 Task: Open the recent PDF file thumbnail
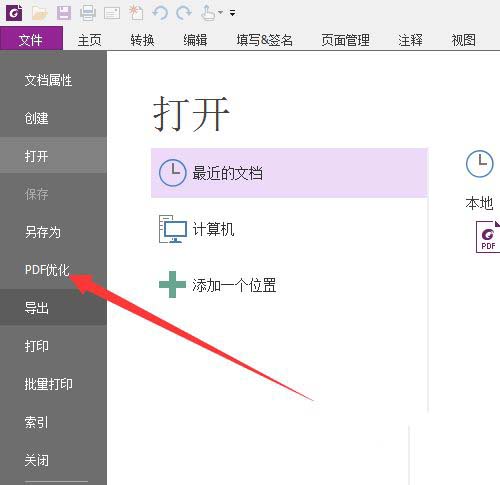pos(488,237)
